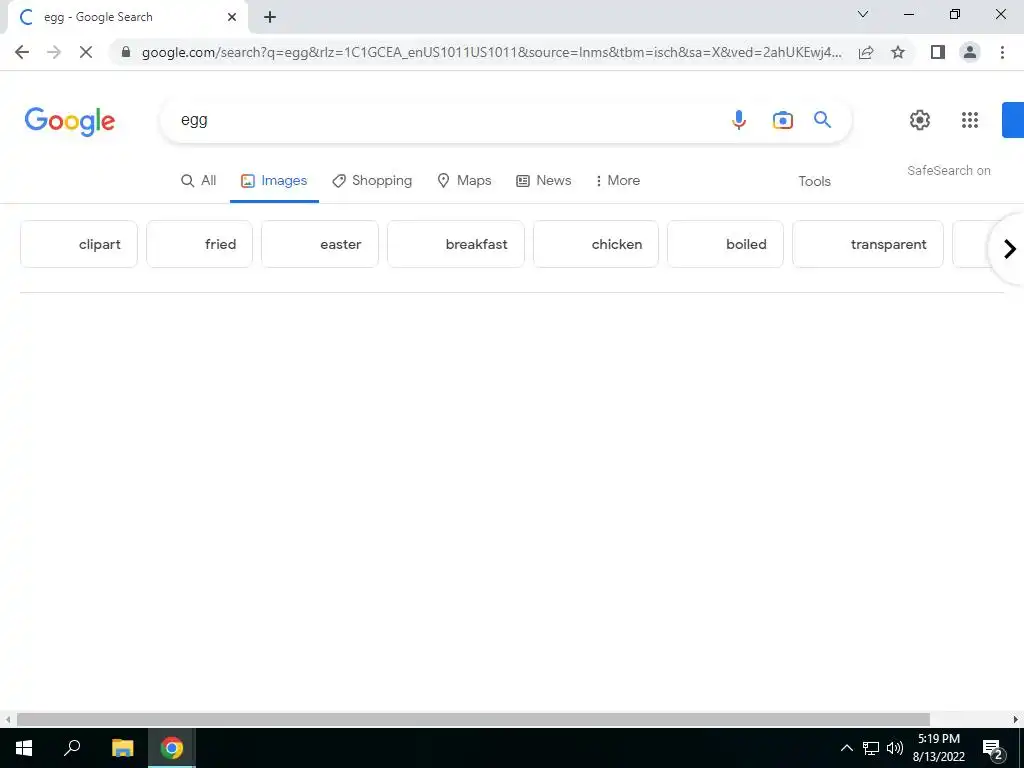Viewport: 1024px width, 768px height.
Task: Open the Google apps grid
Action: [x=970, y=120]
